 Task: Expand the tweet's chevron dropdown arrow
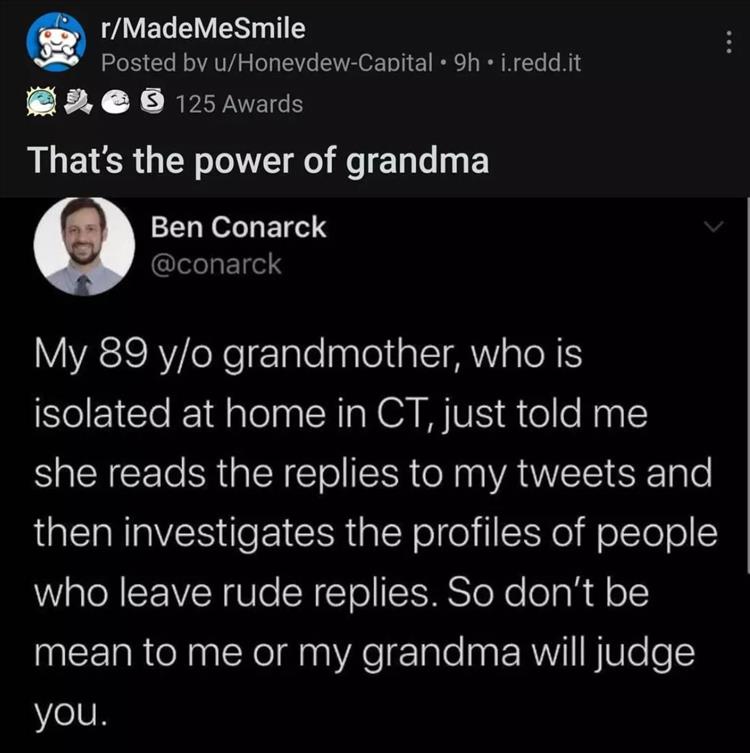click(x=713, y=229)
